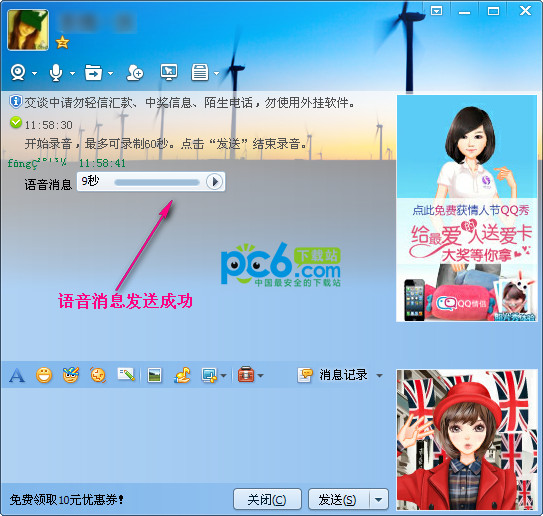
Task: Open the title bar window menu dropdown
Action: pyautogui.click(x=436, y=11)
